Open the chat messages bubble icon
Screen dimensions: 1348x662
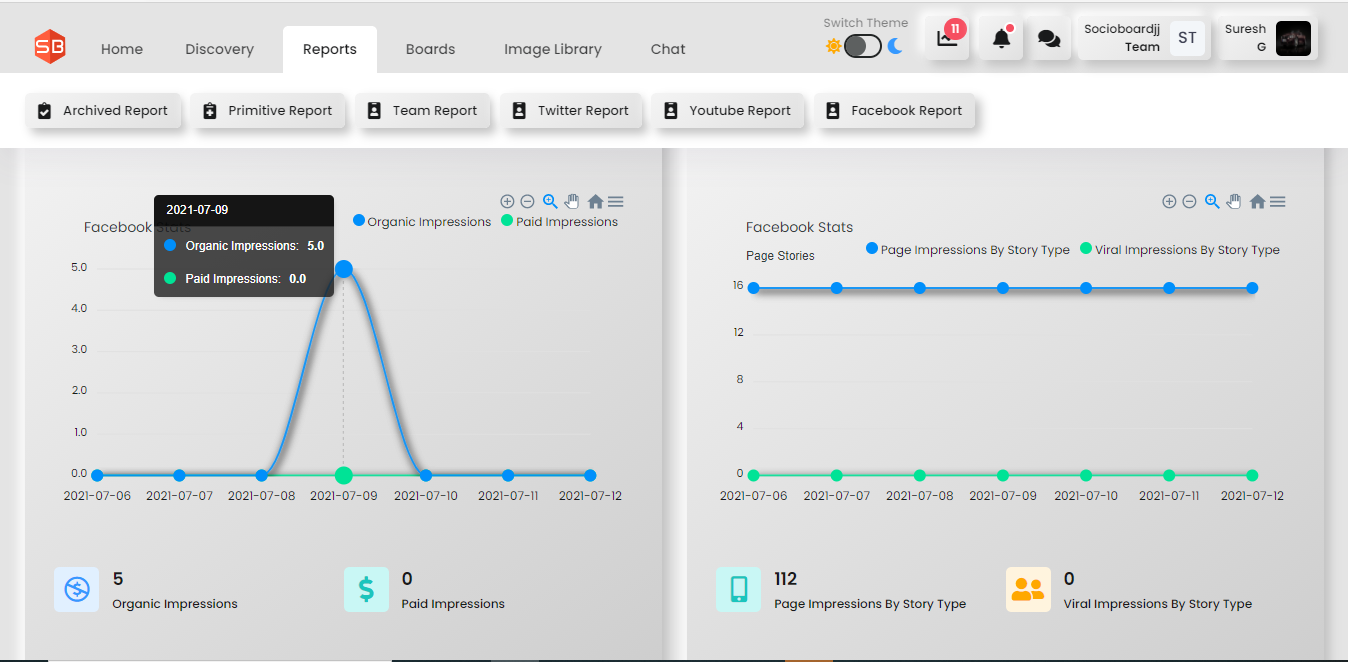point(1049,39)
